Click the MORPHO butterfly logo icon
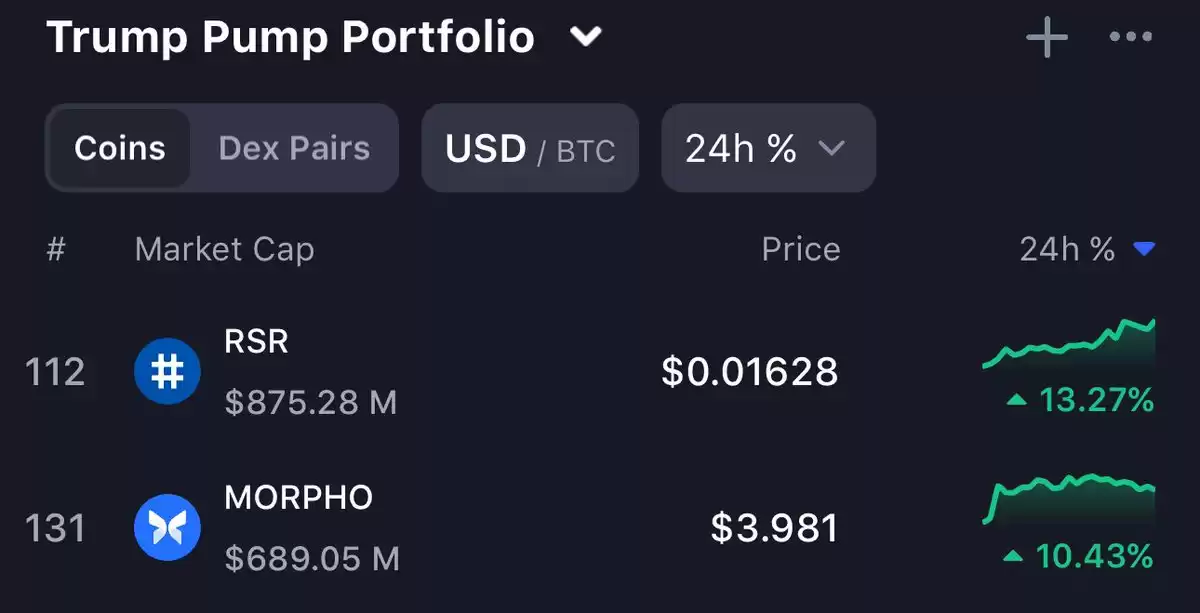The height and width of the screenshot is (613, 1200). 167,527
